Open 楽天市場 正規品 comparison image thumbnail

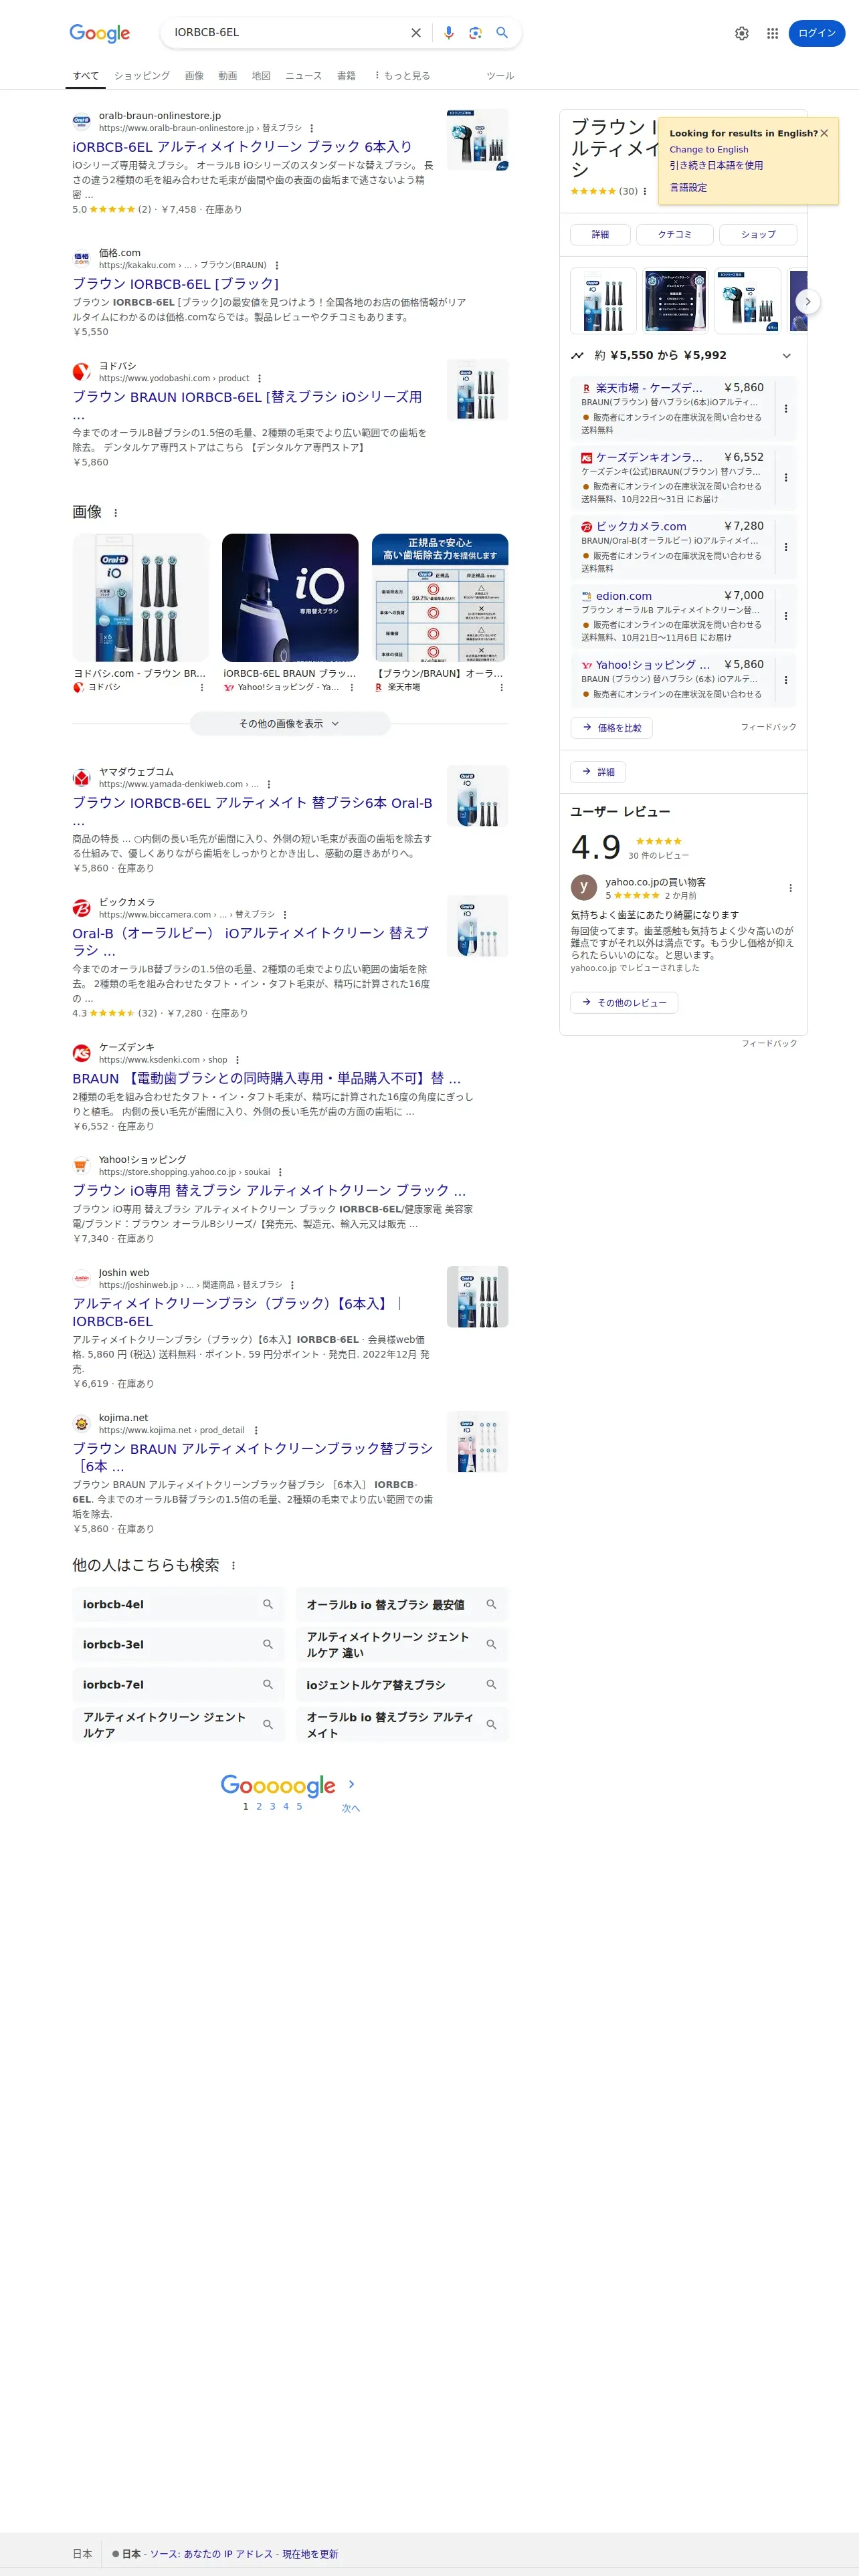[x=440, y=597]
